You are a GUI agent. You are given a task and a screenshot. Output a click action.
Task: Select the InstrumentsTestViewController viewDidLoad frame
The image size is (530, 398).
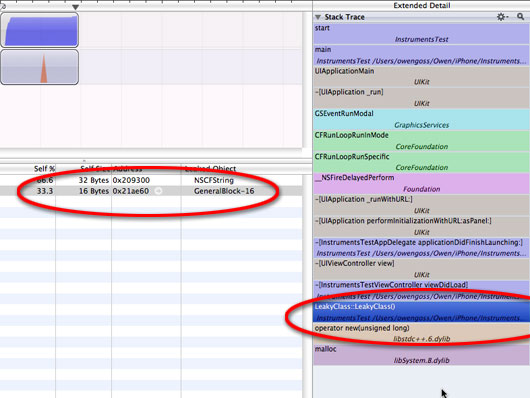coord(421,290)
